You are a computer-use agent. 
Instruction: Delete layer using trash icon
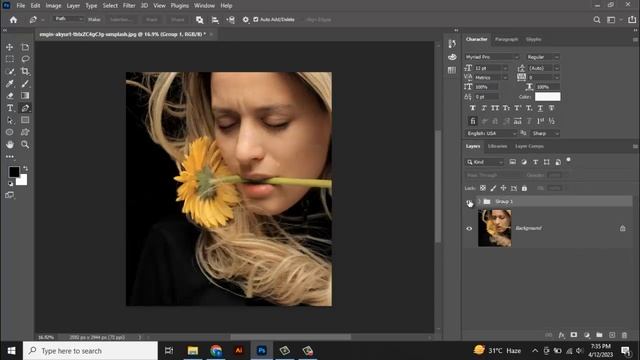[x=624, y=335]
